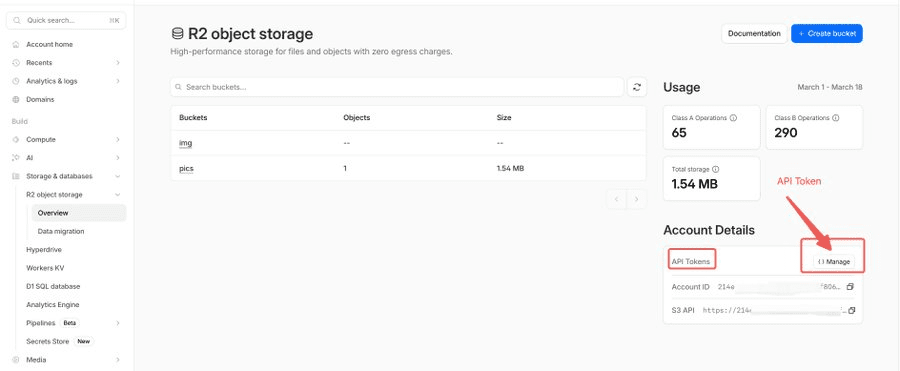900x371 pixels.
Task: Refresh the buckets list with the reload icon
Action: (x=637, y=87)
